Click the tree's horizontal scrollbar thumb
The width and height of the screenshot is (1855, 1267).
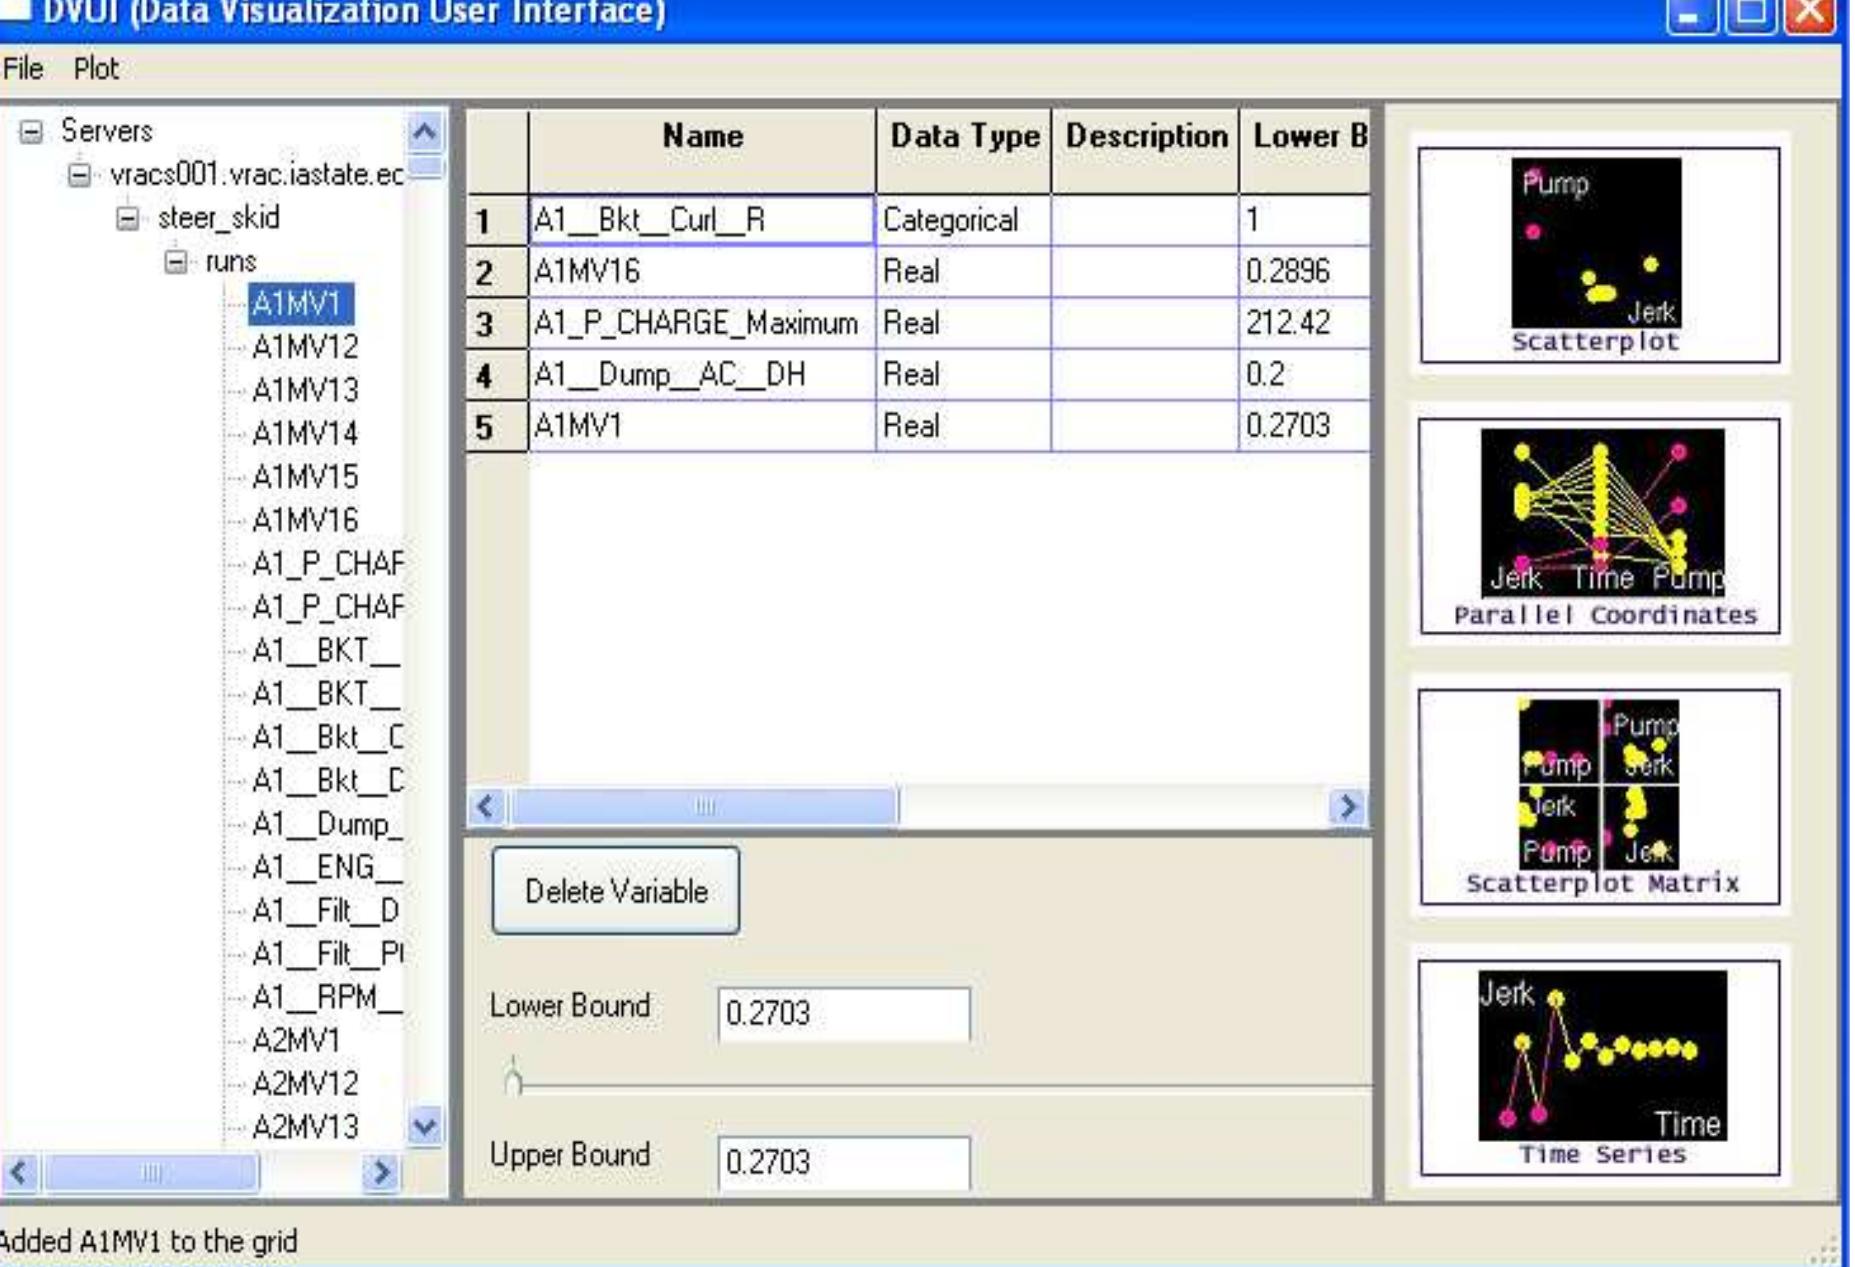pos(151,1172)
